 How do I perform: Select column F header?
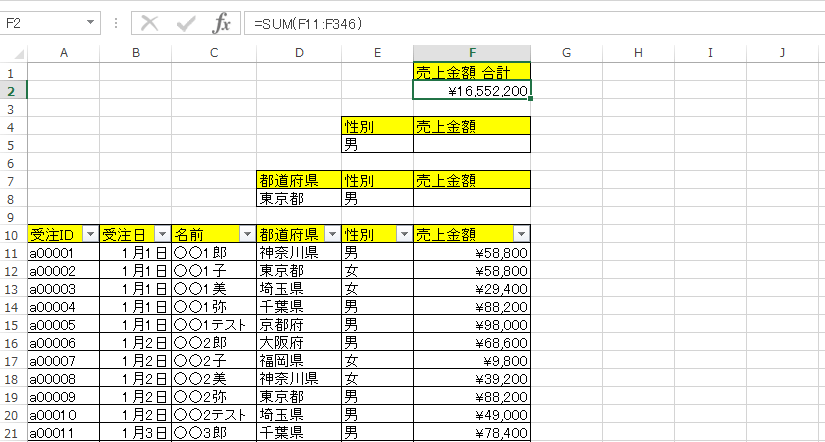[x=472, y=52]
